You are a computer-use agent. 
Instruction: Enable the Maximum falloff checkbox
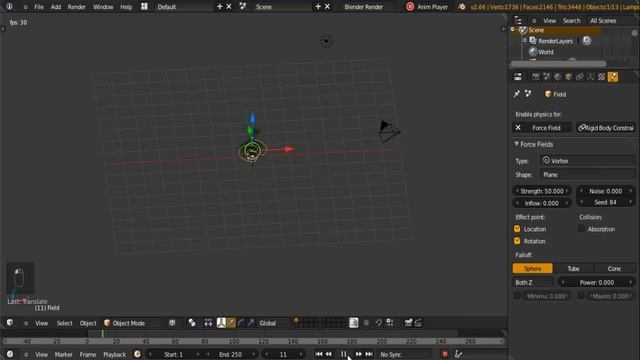(x=581, y=296)
